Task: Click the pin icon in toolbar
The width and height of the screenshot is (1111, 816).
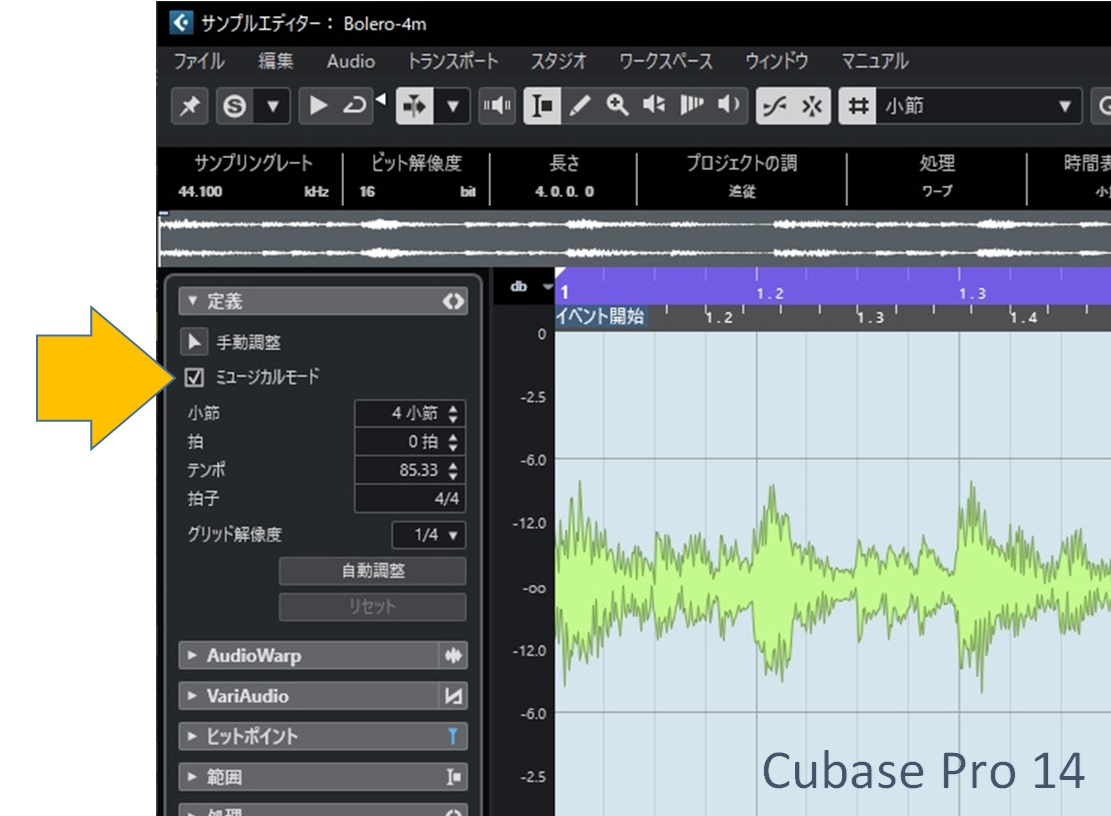Action: [188, 106]
